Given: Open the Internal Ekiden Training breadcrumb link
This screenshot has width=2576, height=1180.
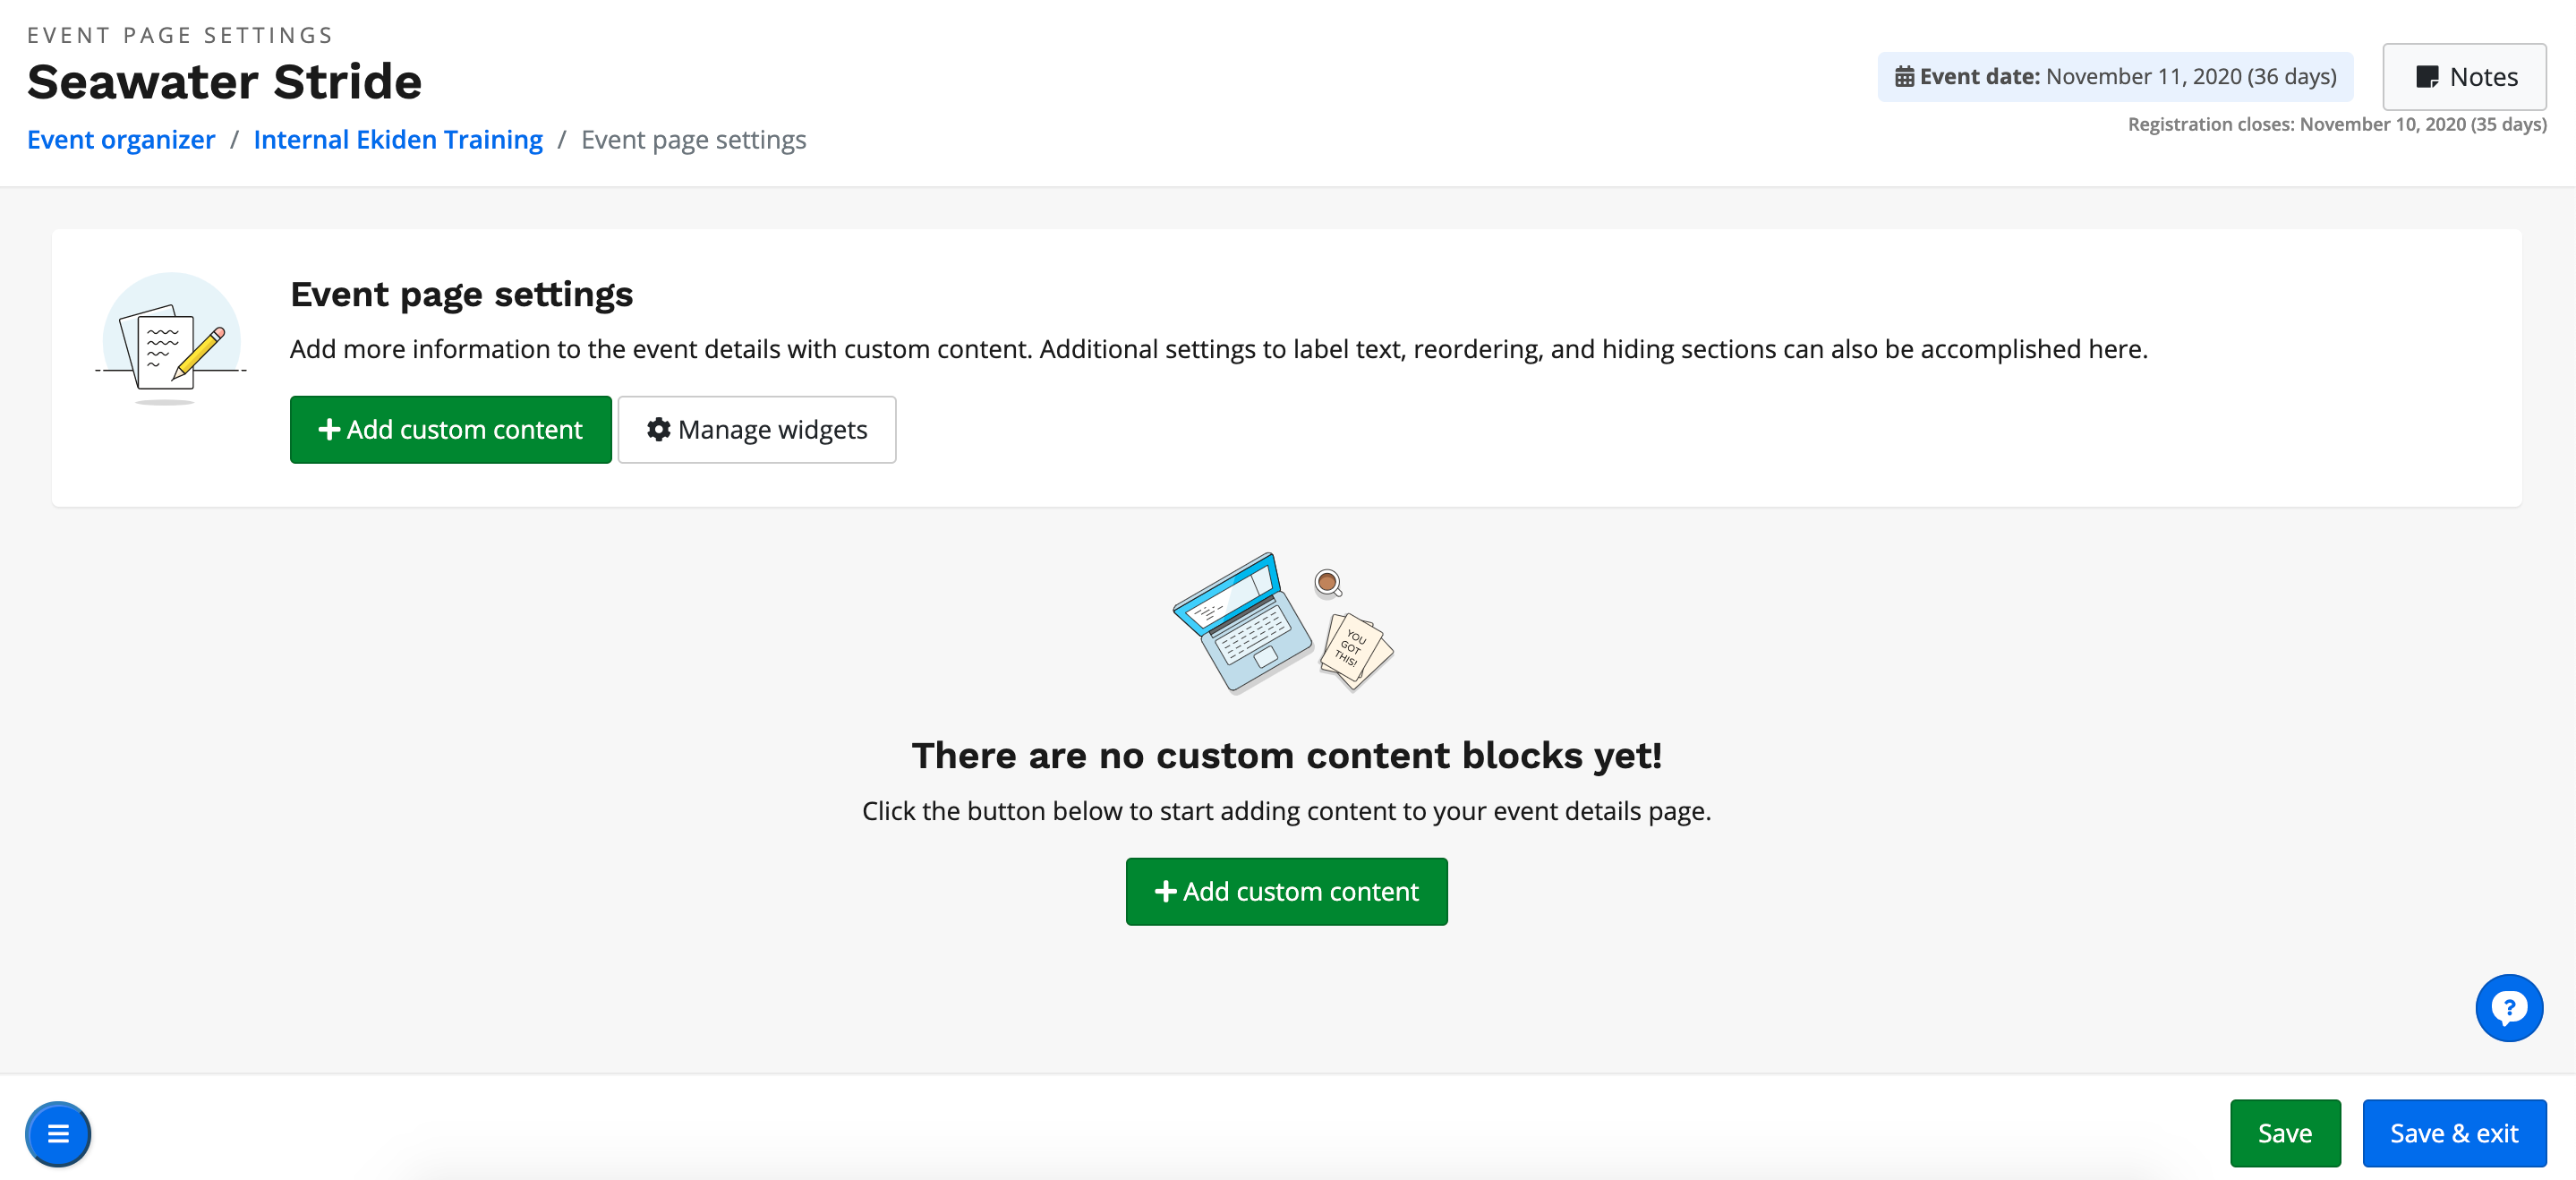Looking at the screenshot, I should [x=398, y=140].
